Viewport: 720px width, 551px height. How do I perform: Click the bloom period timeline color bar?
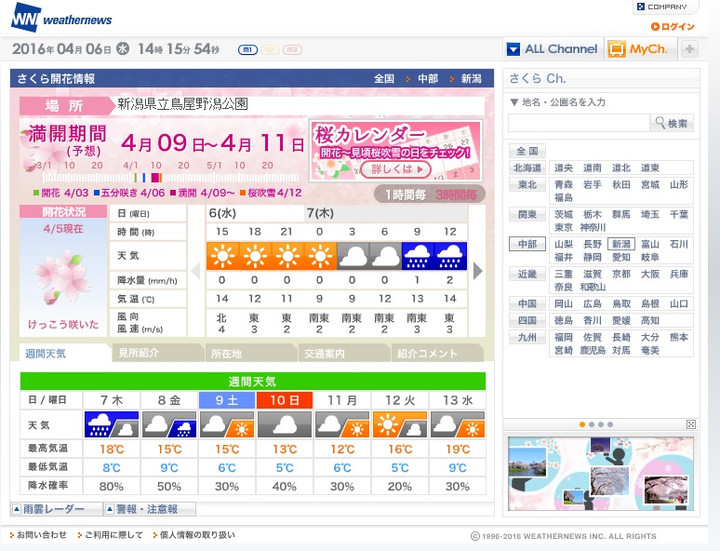tap(160, 177)
